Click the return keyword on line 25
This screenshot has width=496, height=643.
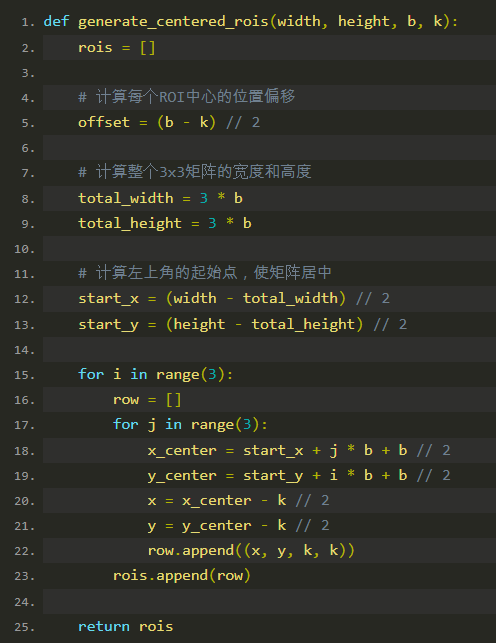pyautogui.click(x=104, y=626)
